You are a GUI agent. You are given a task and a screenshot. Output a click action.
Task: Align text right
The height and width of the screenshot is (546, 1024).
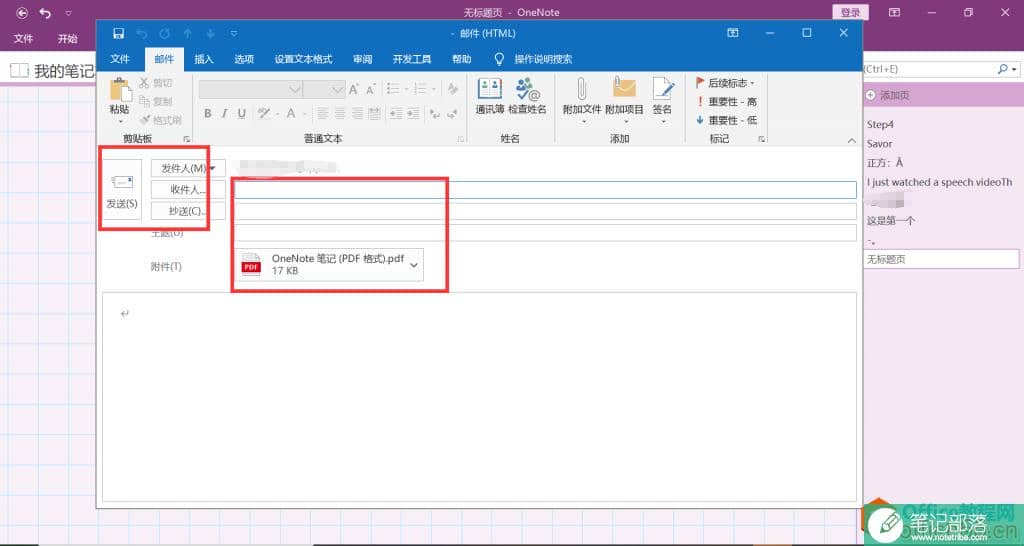[x=357, y=114]
